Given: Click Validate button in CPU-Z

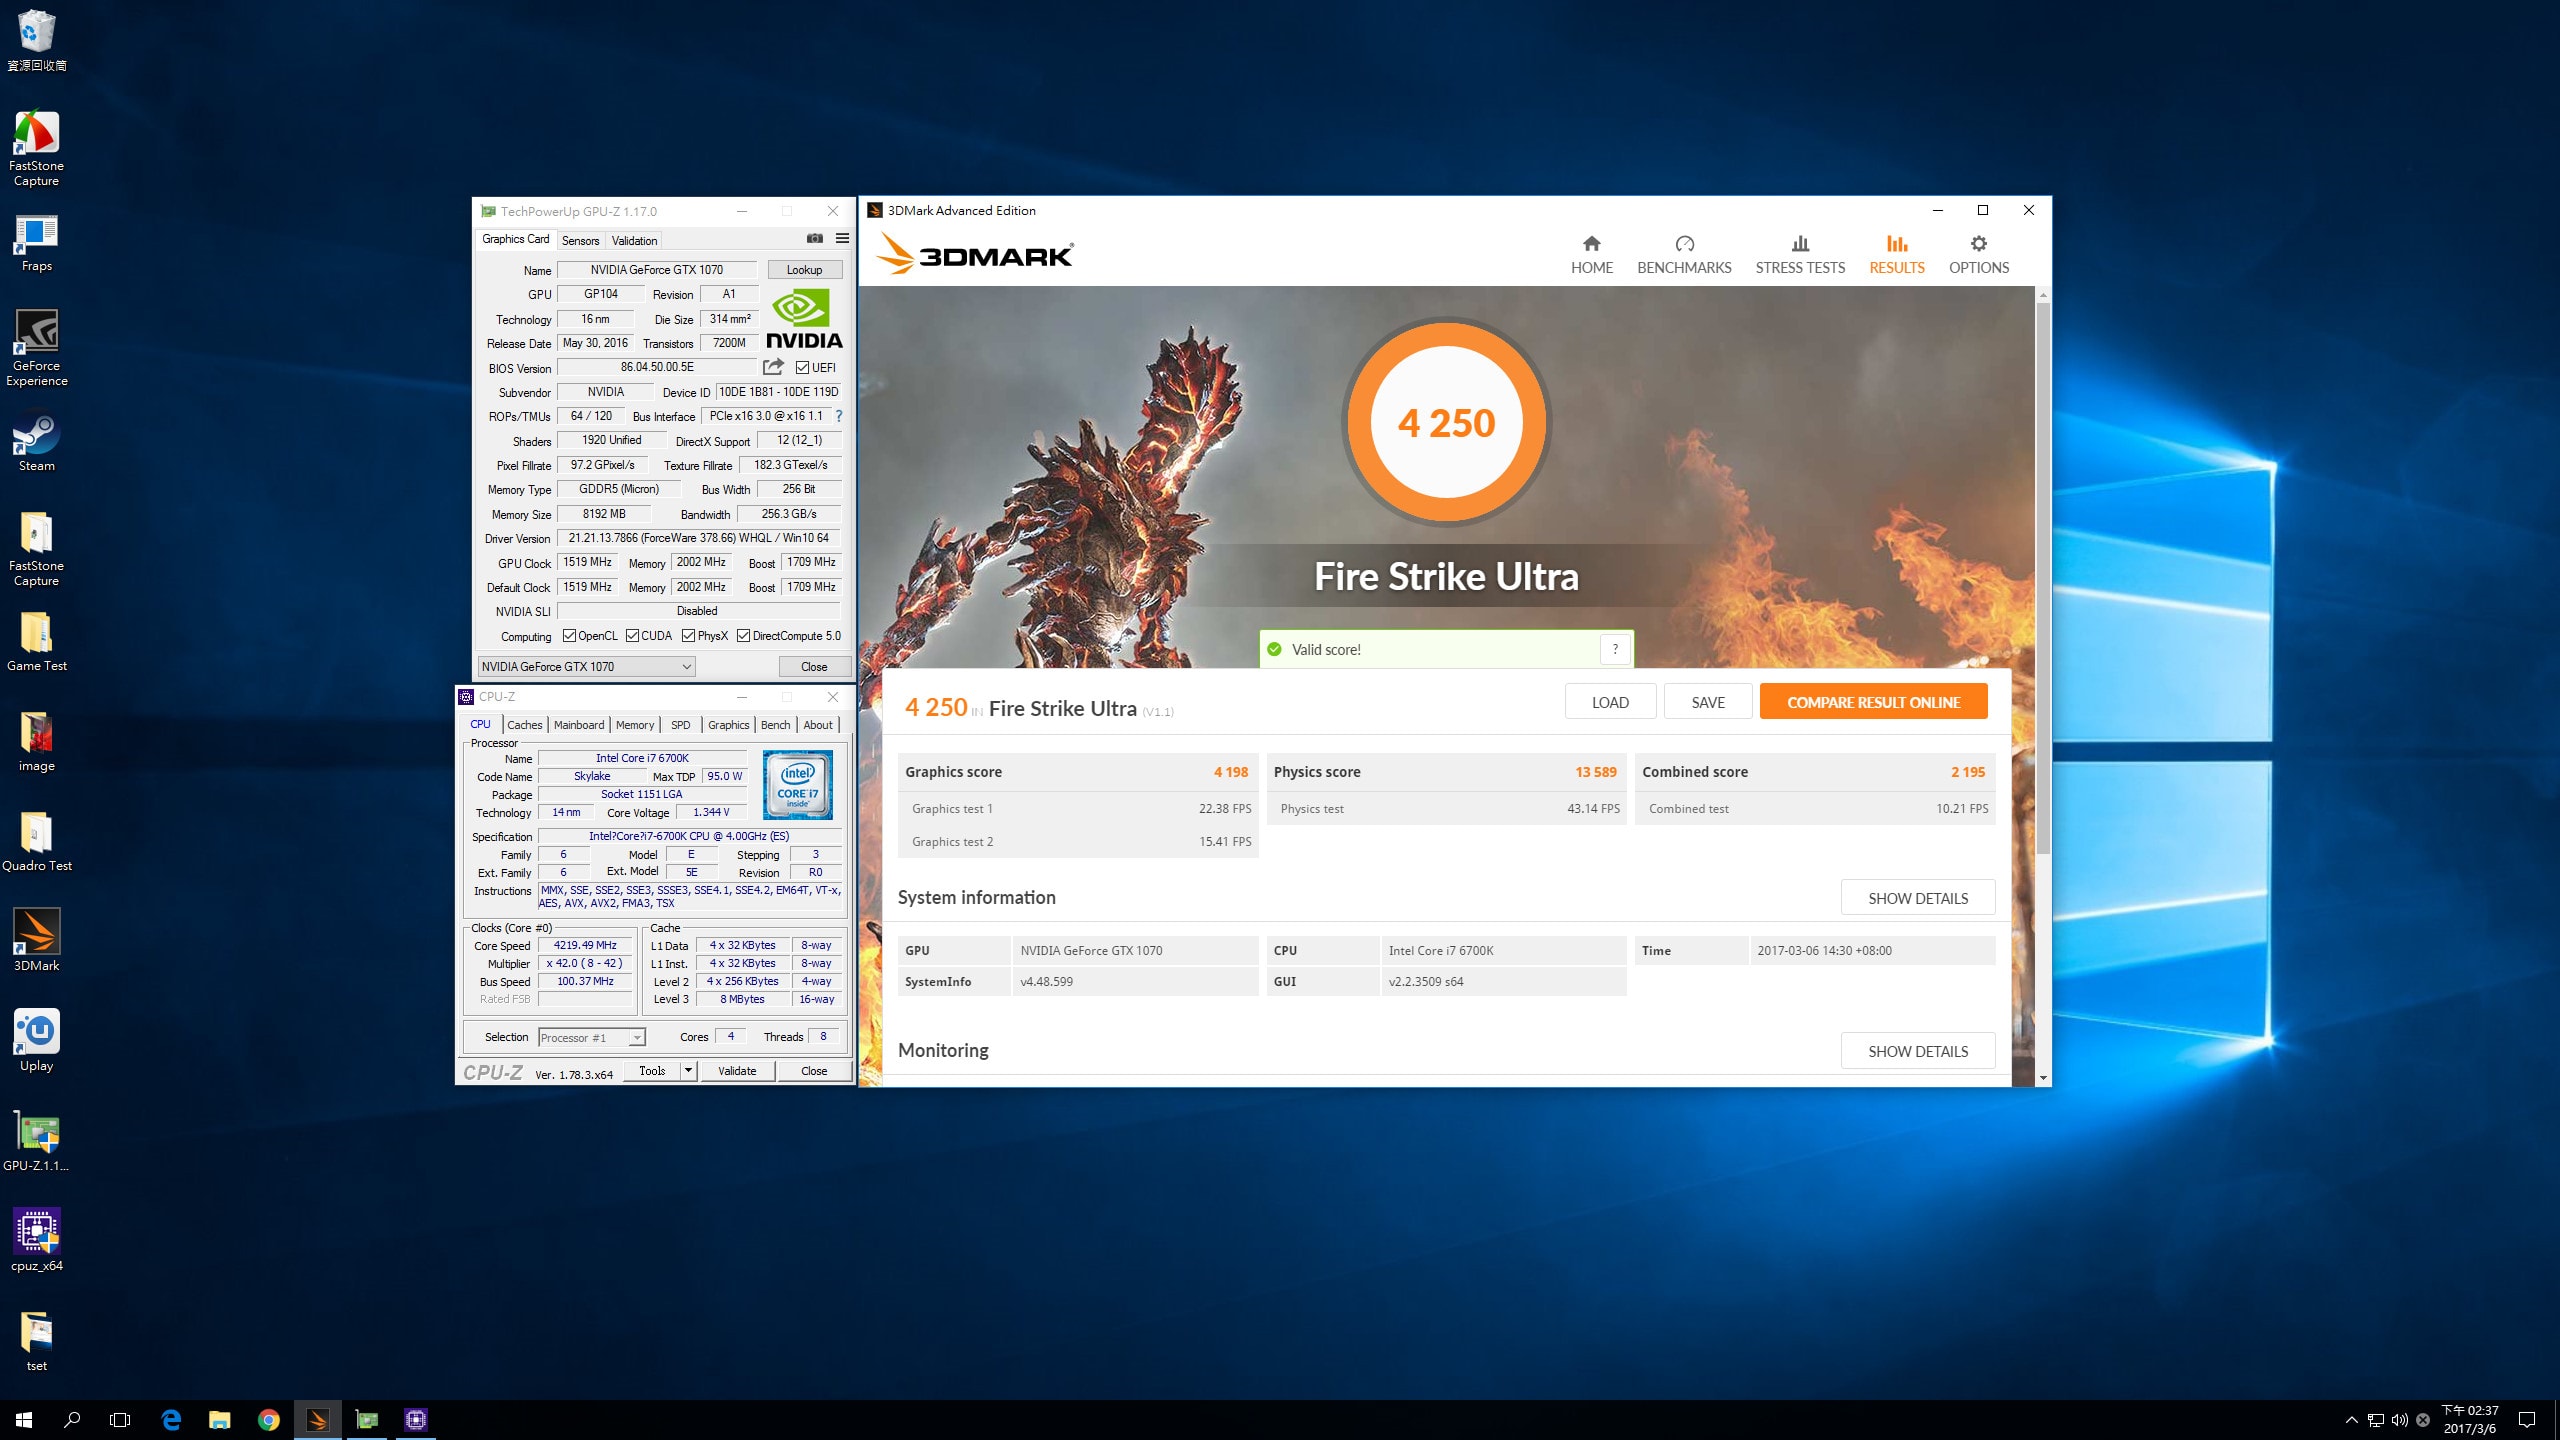Looking at the screenshot, I should point(737,1071).
